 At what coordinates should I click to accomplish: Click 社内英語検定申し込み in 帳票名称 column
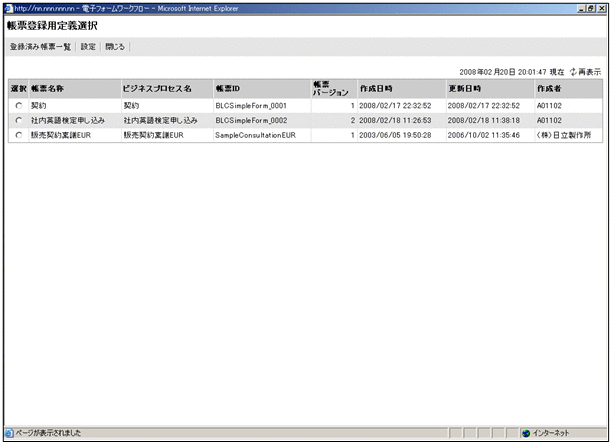[68, 120]
